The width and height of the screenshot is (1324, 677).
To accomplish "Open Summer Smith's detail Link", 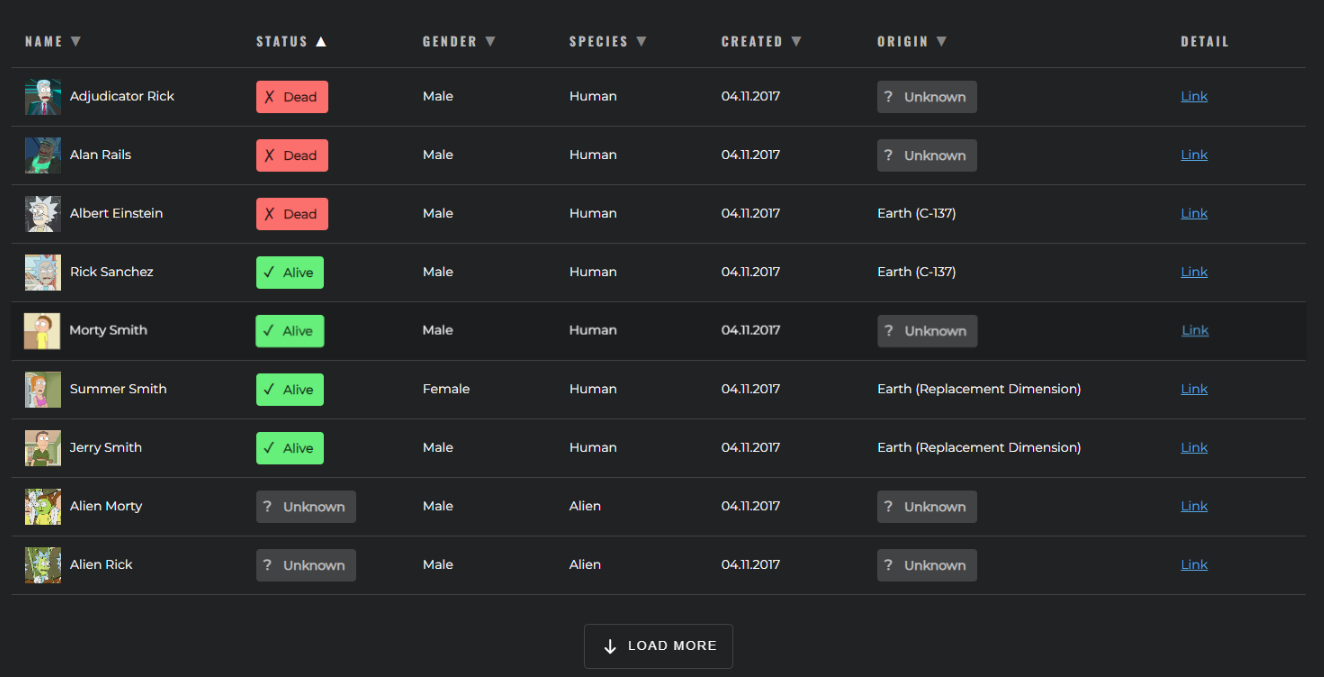I will pyautogui.click(x=1194, y=389).
